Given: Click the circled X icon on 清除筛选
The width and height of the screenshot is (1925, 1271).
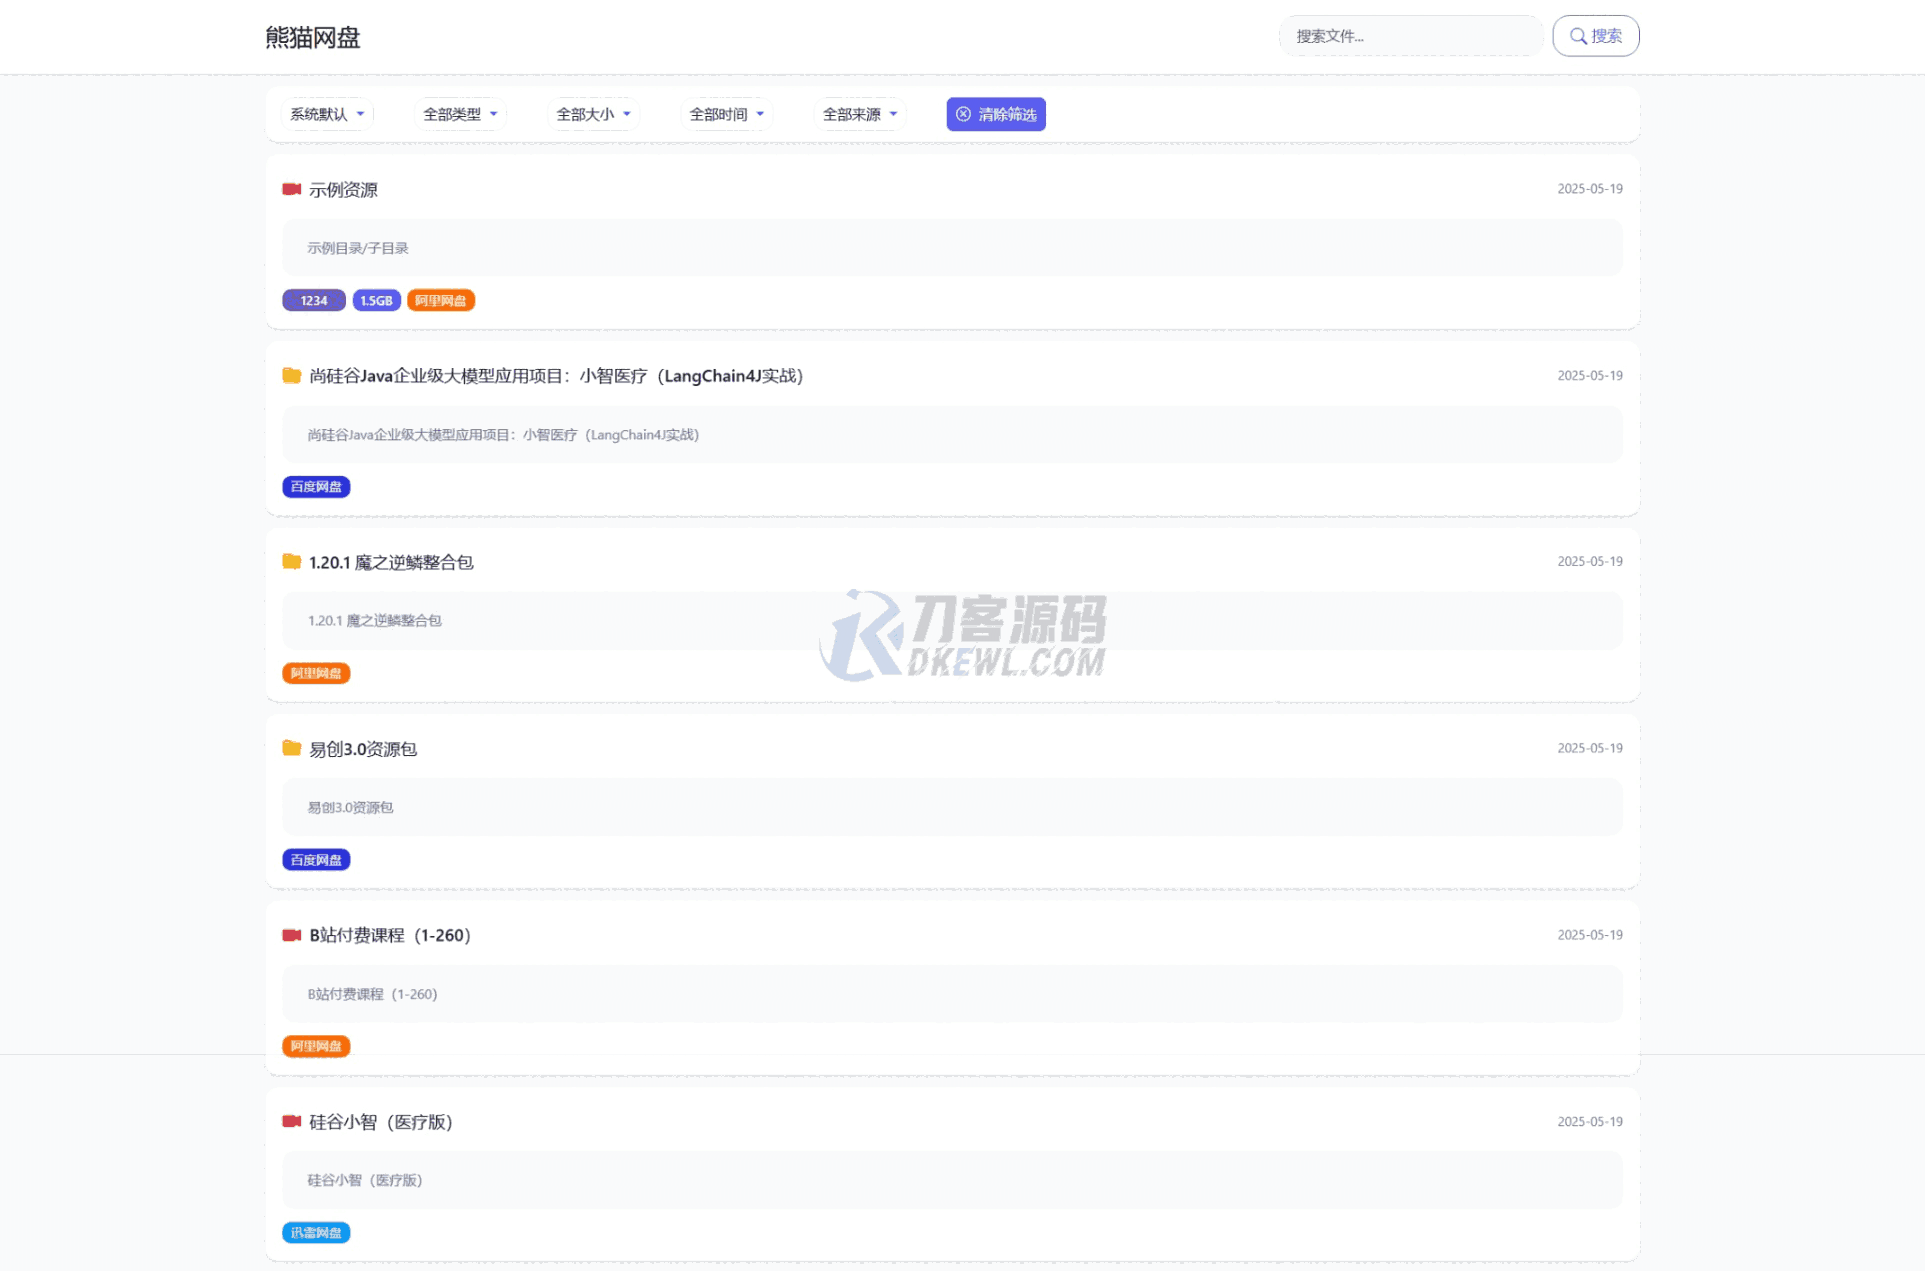Looking at the screenshot, I should tap(963, 114).
